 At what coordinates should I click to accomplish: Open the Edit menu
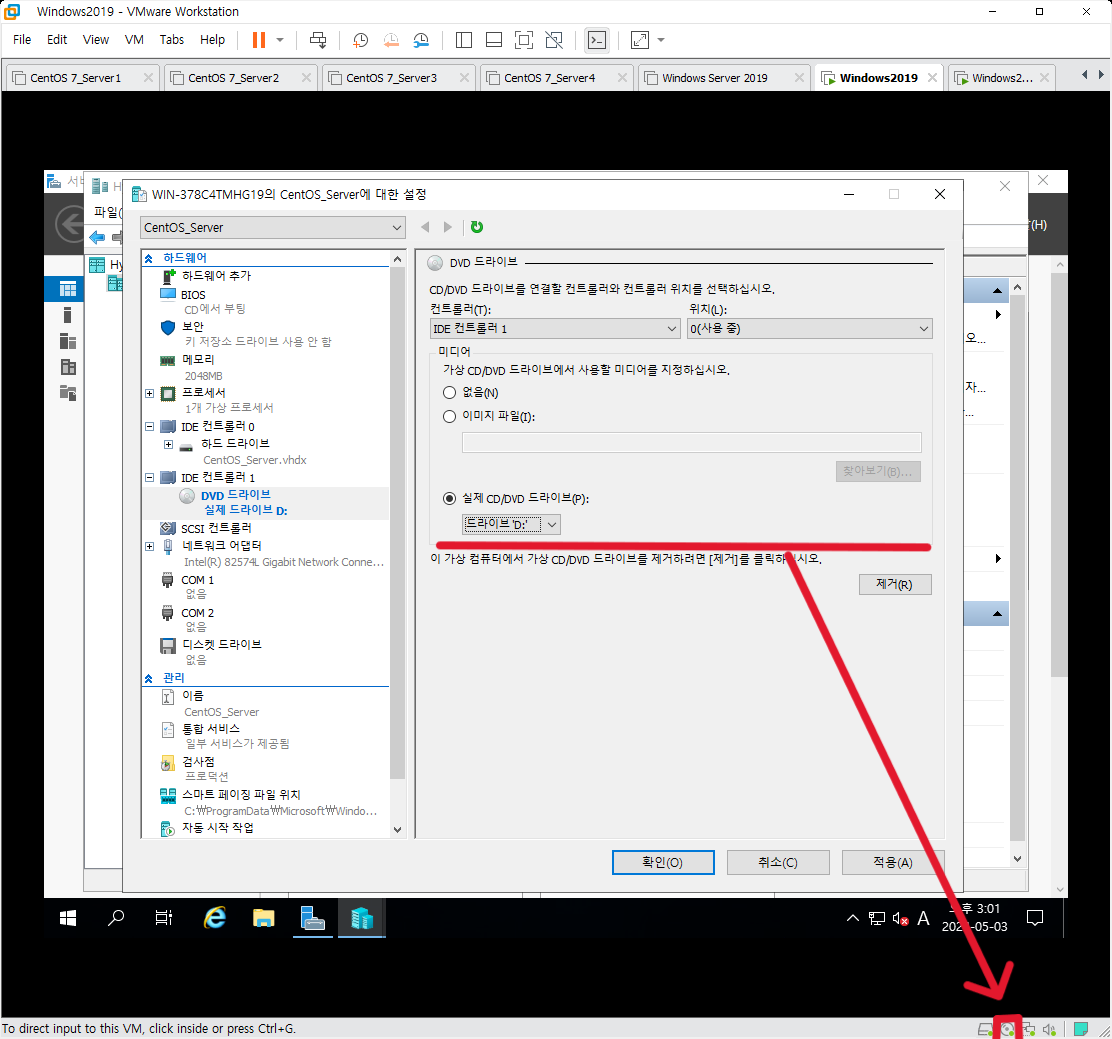coord(57,40)
